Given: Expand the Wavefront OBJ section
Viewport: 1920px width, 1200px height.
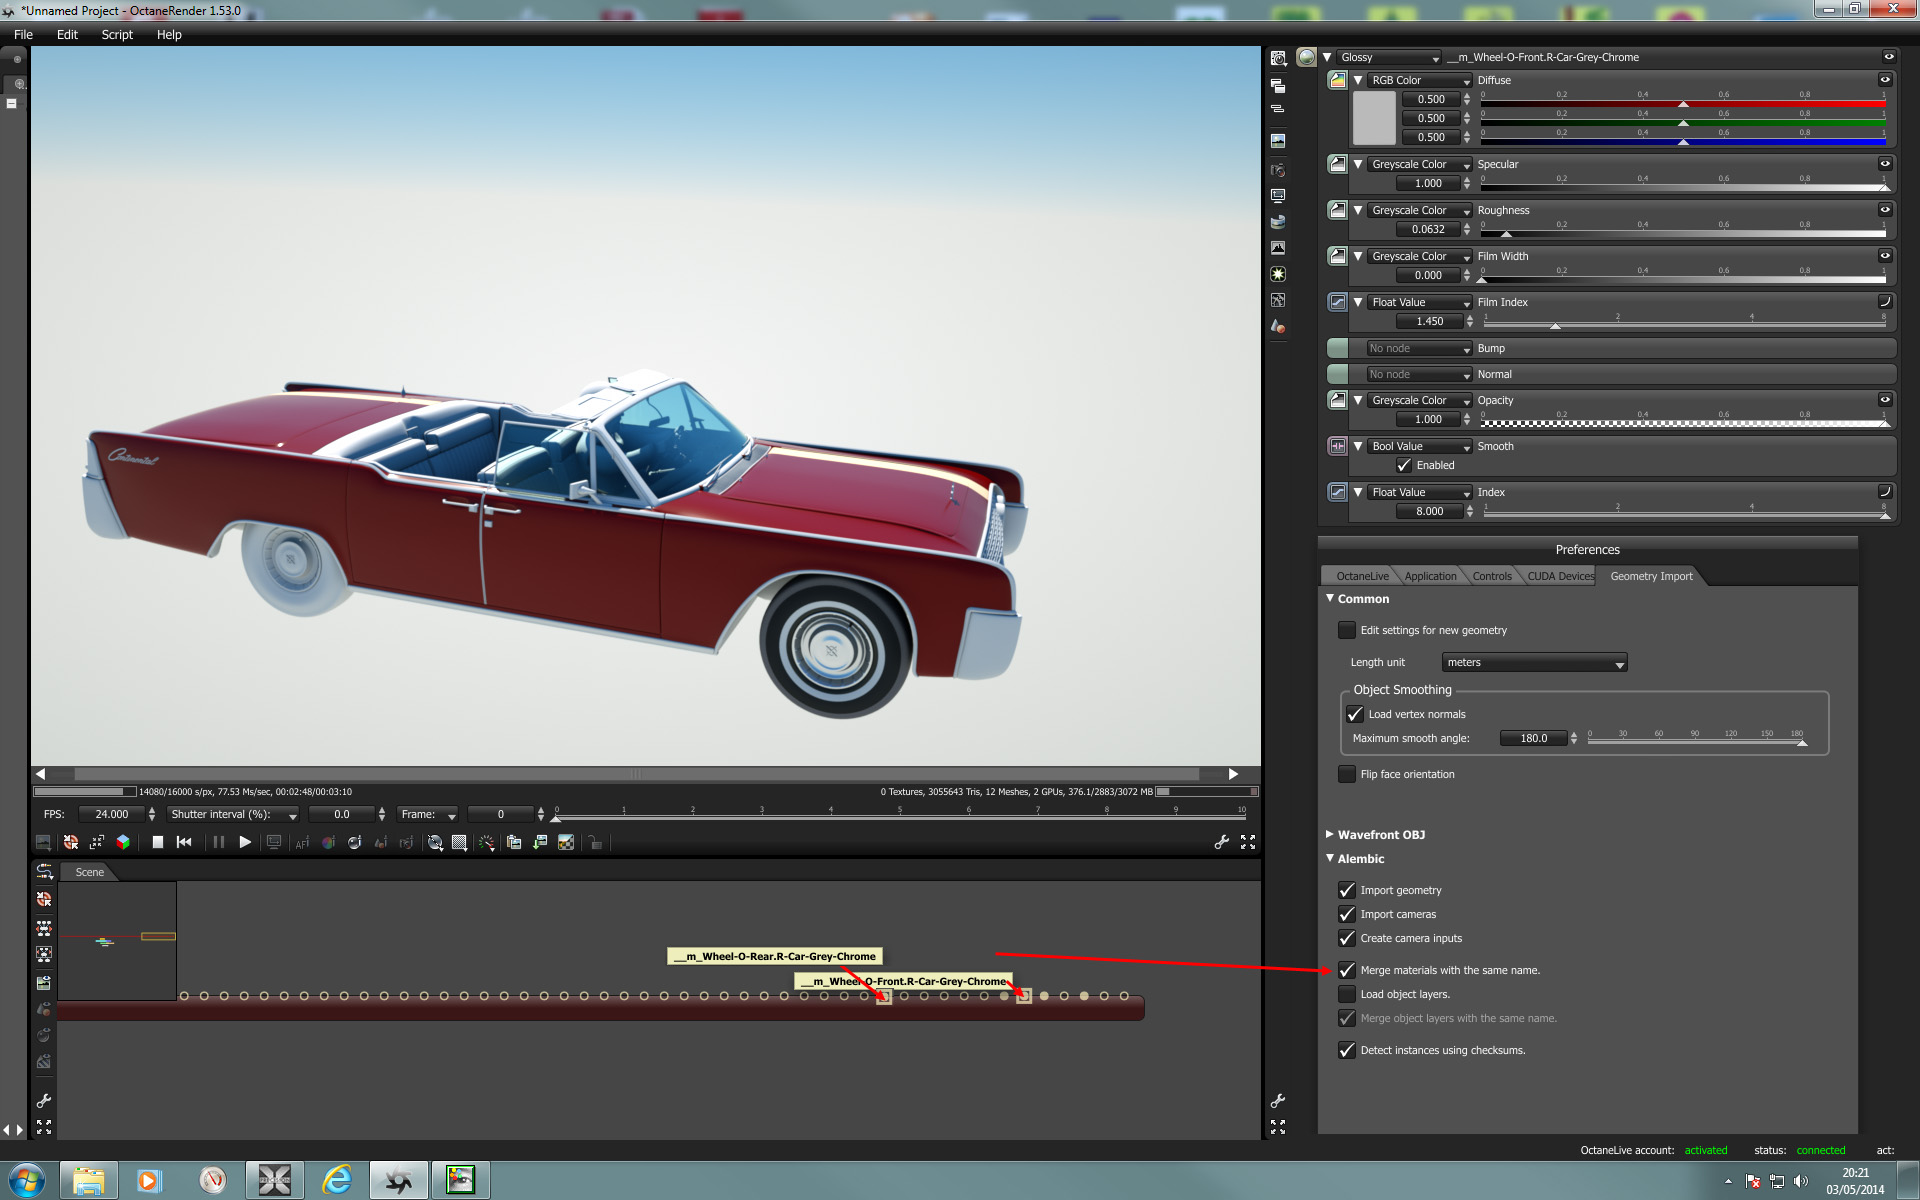Looking at the screenshot, I should click(1380, 834).
